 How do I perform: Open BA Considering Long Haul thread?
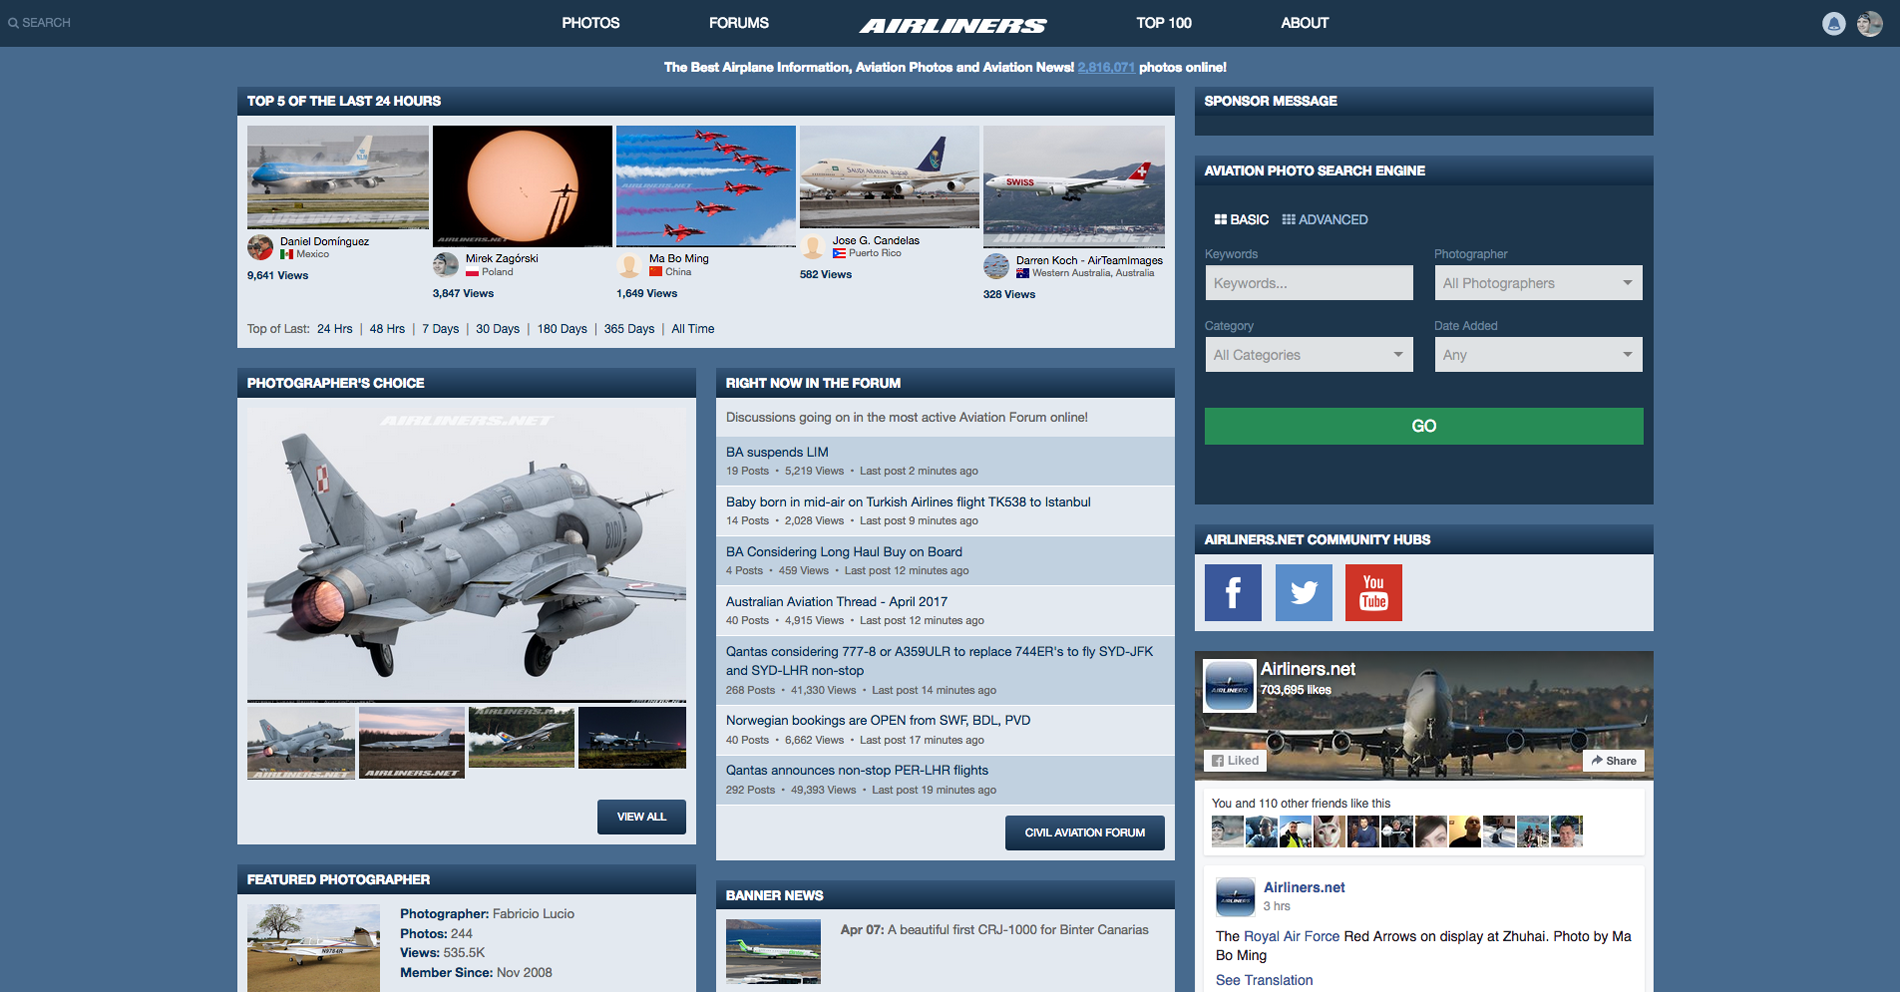click(x=844, y=552)
